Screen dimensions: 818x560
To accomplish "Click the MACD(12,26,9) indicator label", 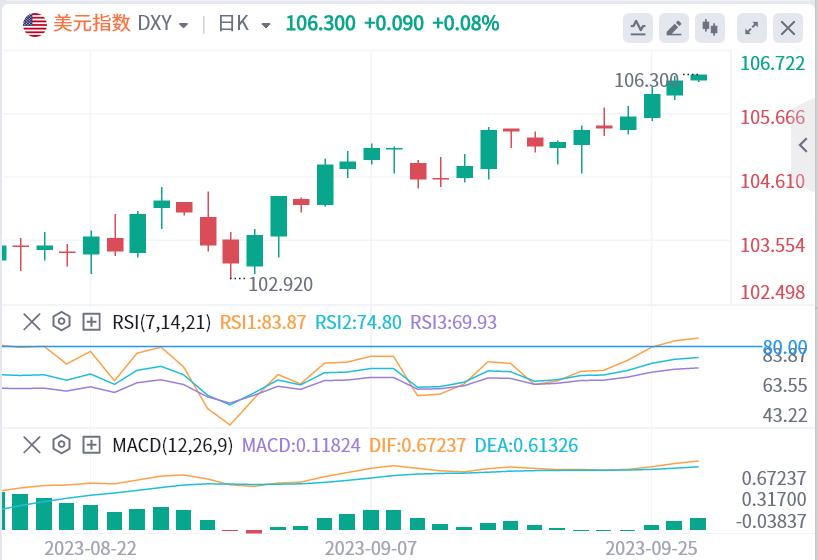I will [x=170, y=445].
